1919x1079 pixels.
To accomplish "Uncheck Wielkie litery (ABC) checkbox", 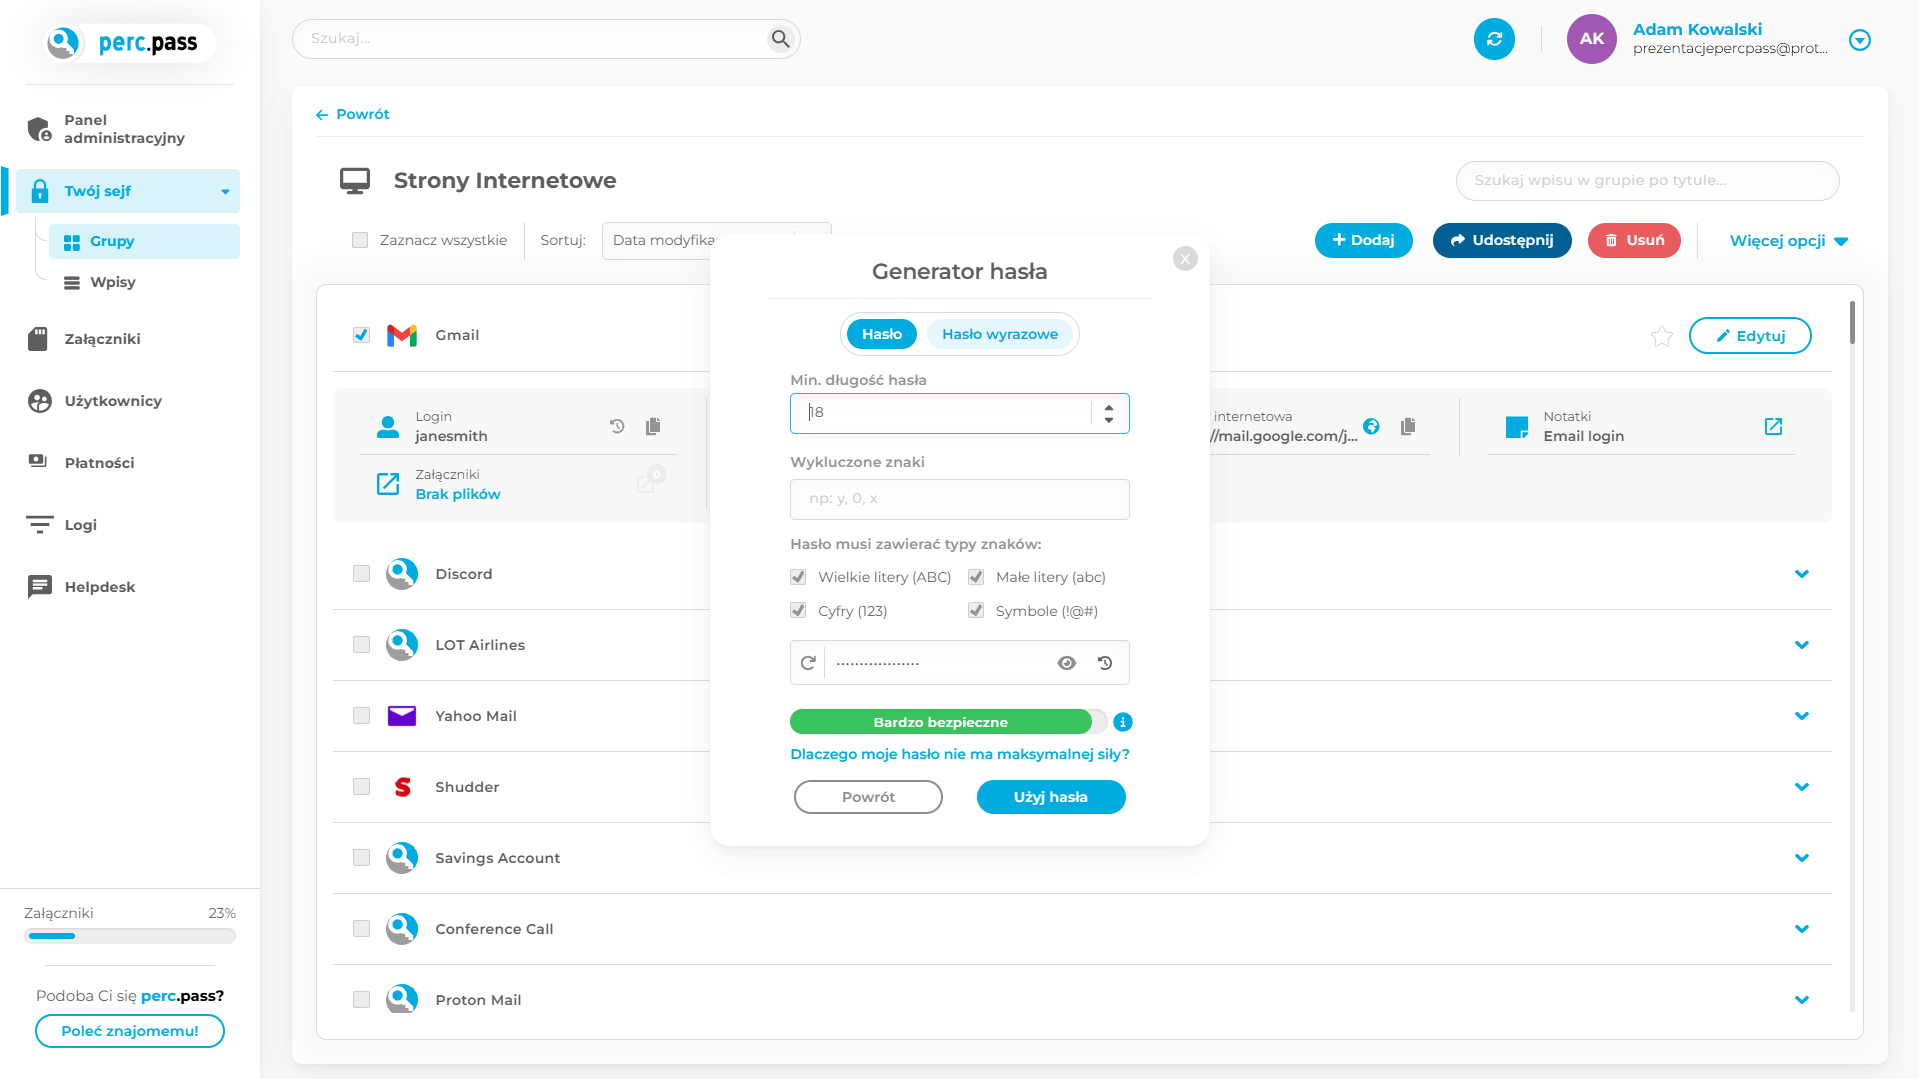I will pos(798,577).
